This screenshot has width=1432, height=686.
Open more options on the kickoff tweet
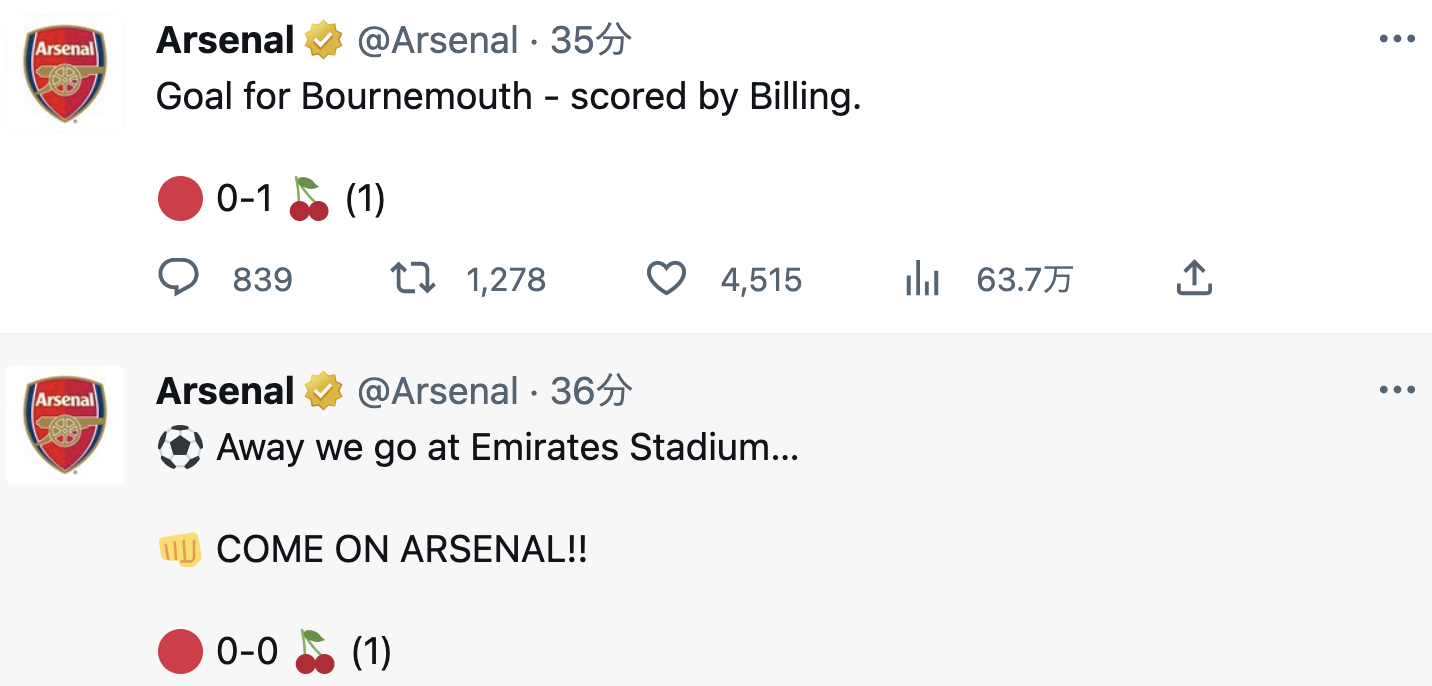coord(1396,390)
